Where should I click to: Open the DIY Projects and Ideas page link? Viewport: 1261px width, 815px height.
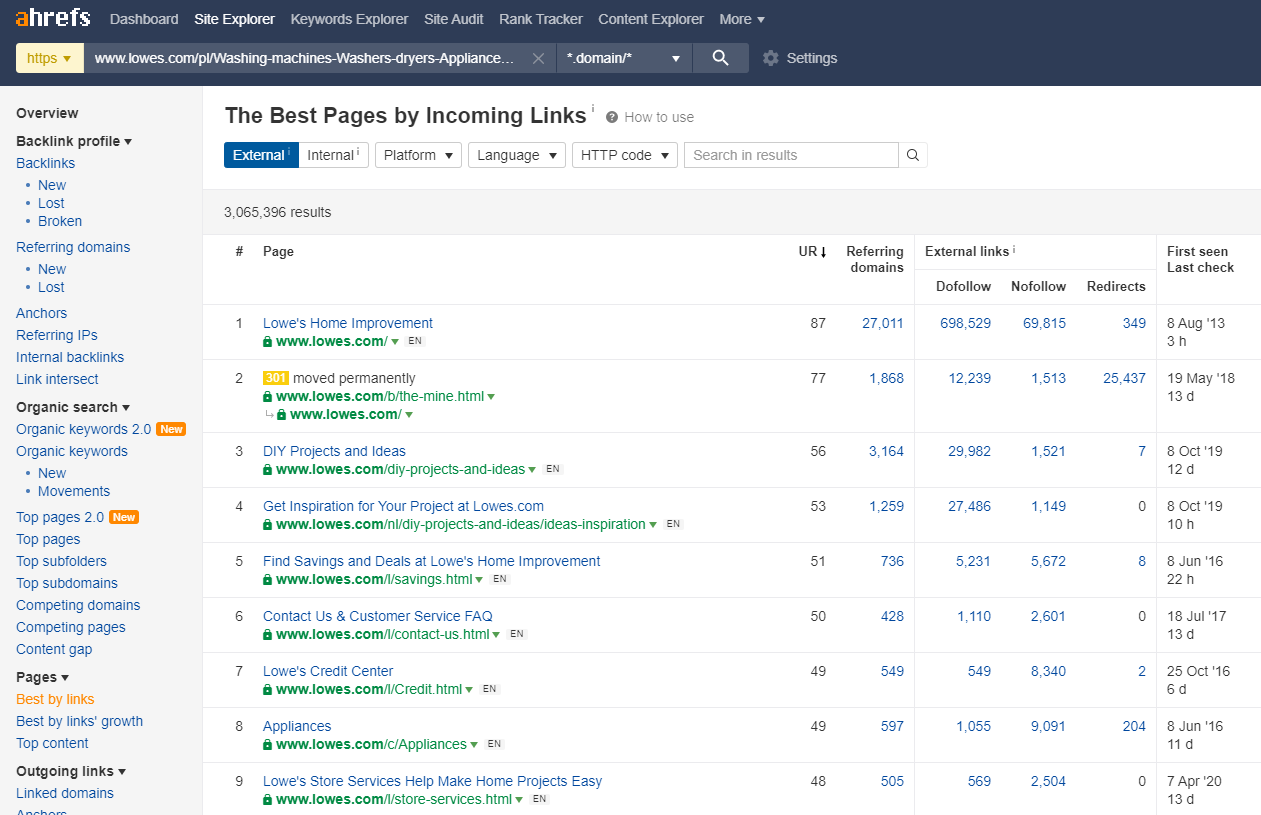point(334,451)
